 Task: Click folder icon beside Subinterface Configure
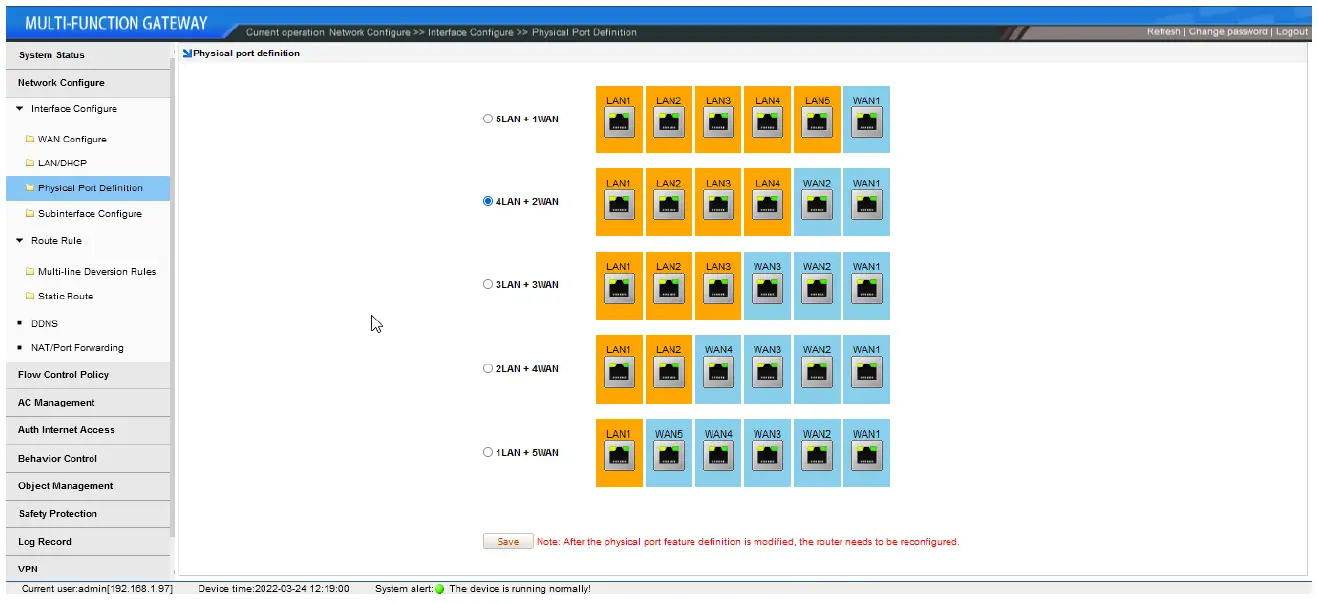[30, 213]
